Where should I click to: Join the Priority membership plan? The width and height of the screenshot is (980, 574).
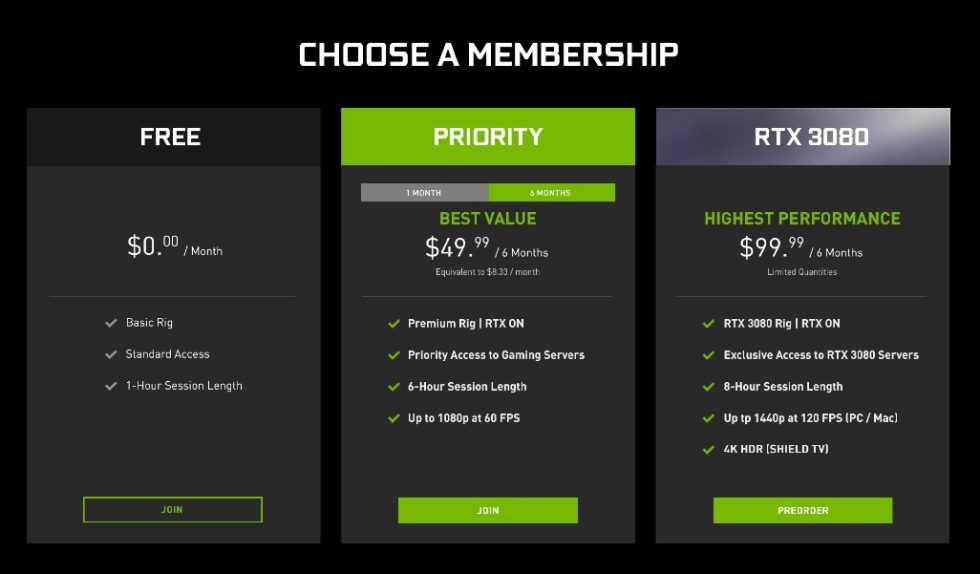pos(488,510)
